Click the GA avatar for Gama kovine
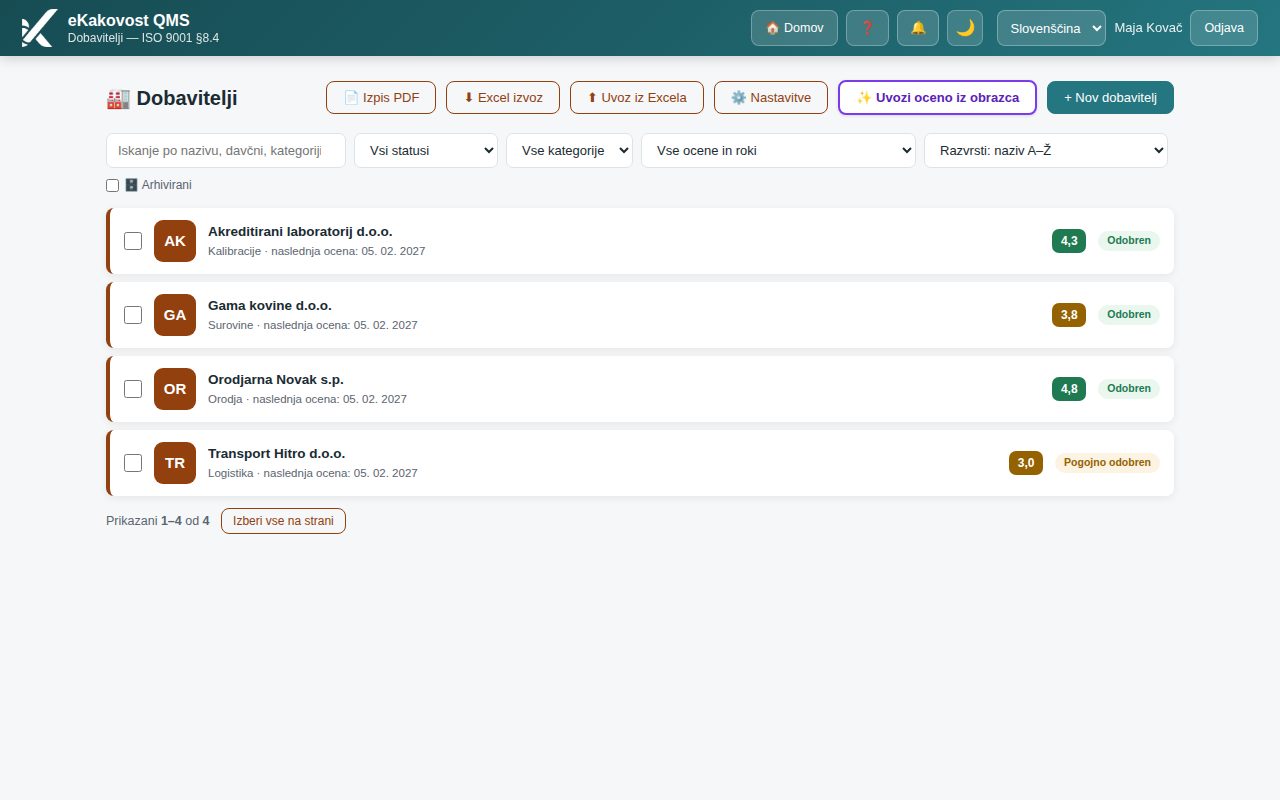The image size is (1280, 800). click(175, 315)
